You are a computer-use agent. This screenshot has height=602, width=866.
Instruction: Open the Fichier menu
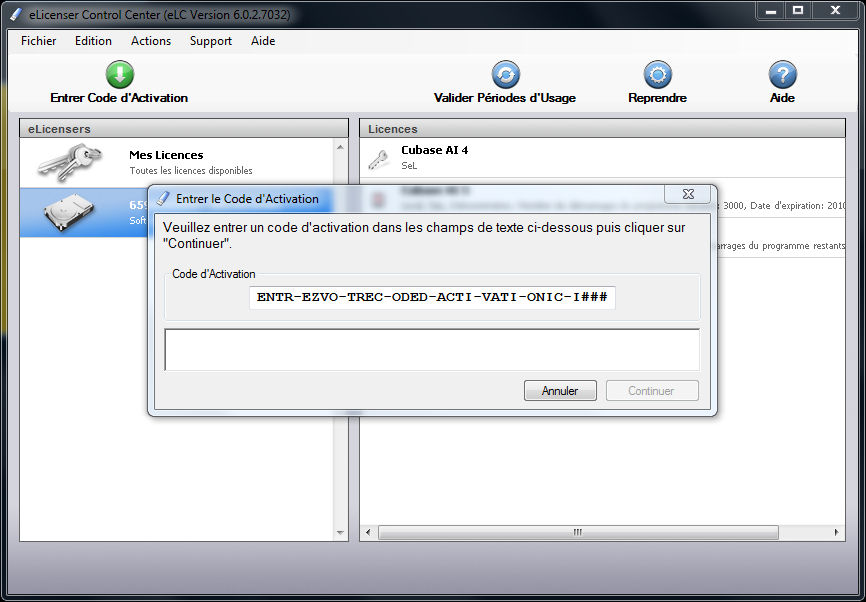point(39,41)
